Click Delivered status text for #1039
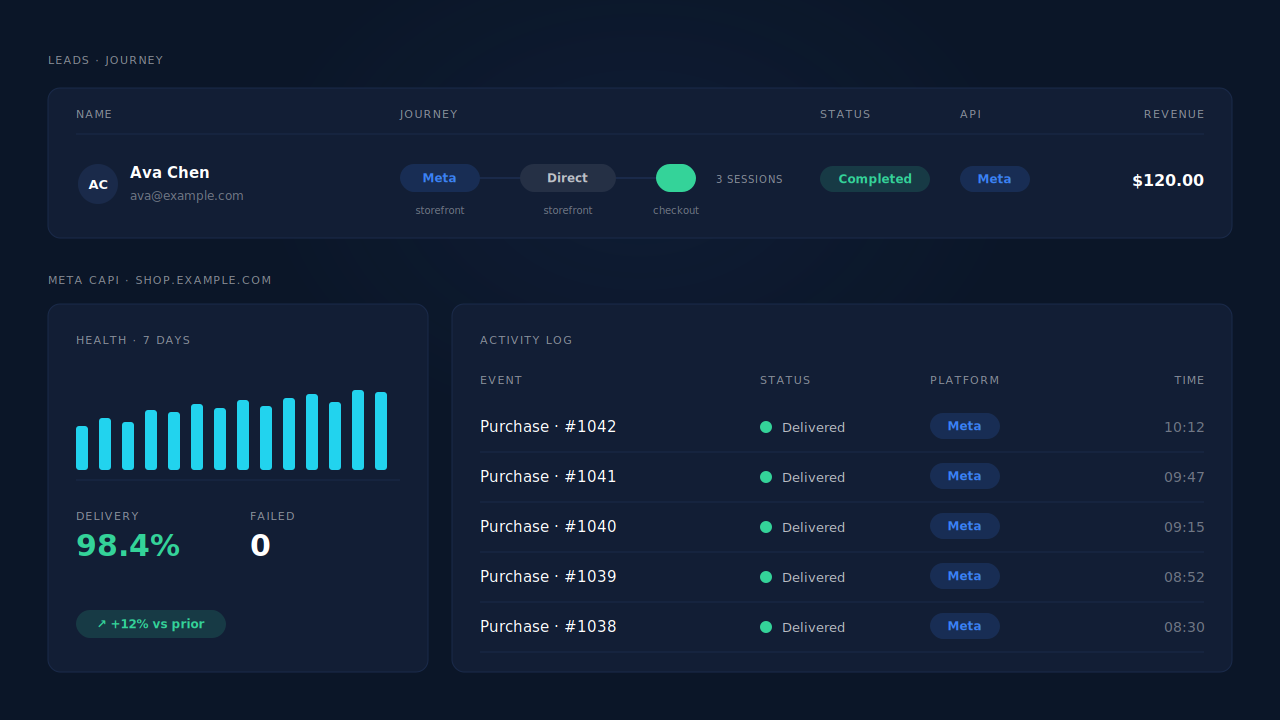Viewport: 1280px width, 720px height. [813, 578]
